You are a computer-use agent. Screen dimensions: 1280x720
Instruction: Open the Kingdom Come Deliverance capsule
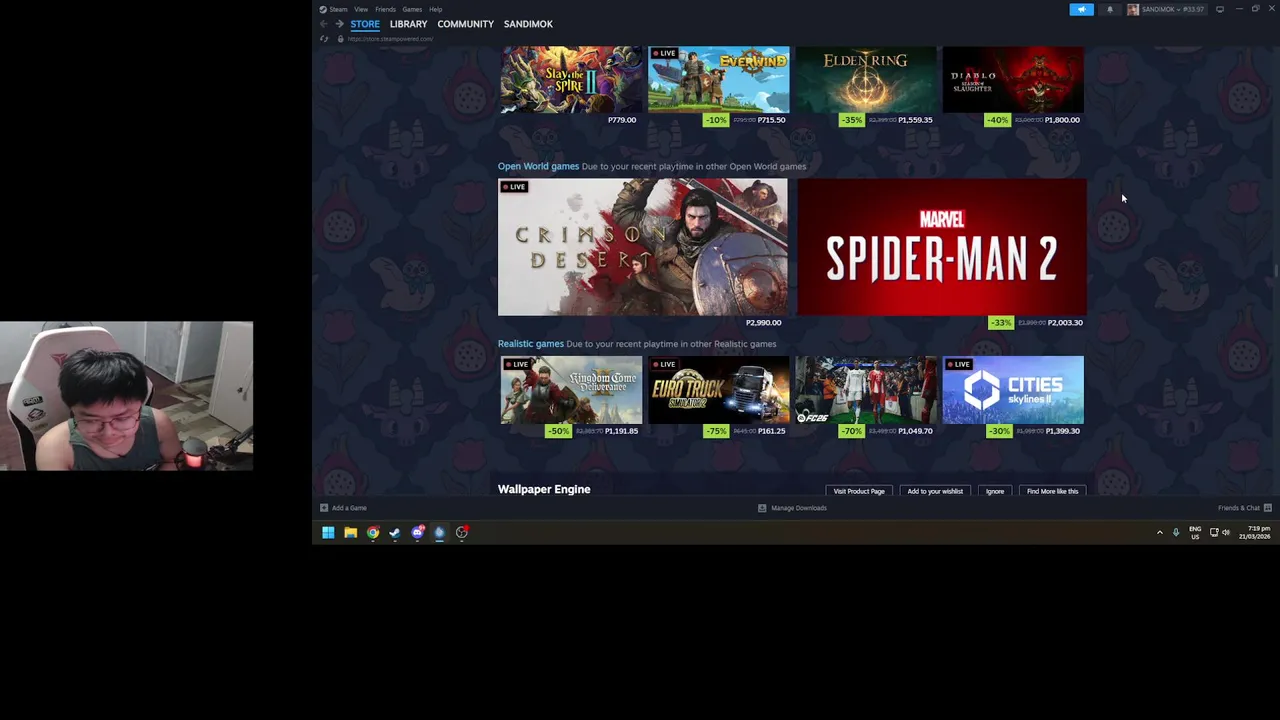pyautogui.click(x=571, y=390)
